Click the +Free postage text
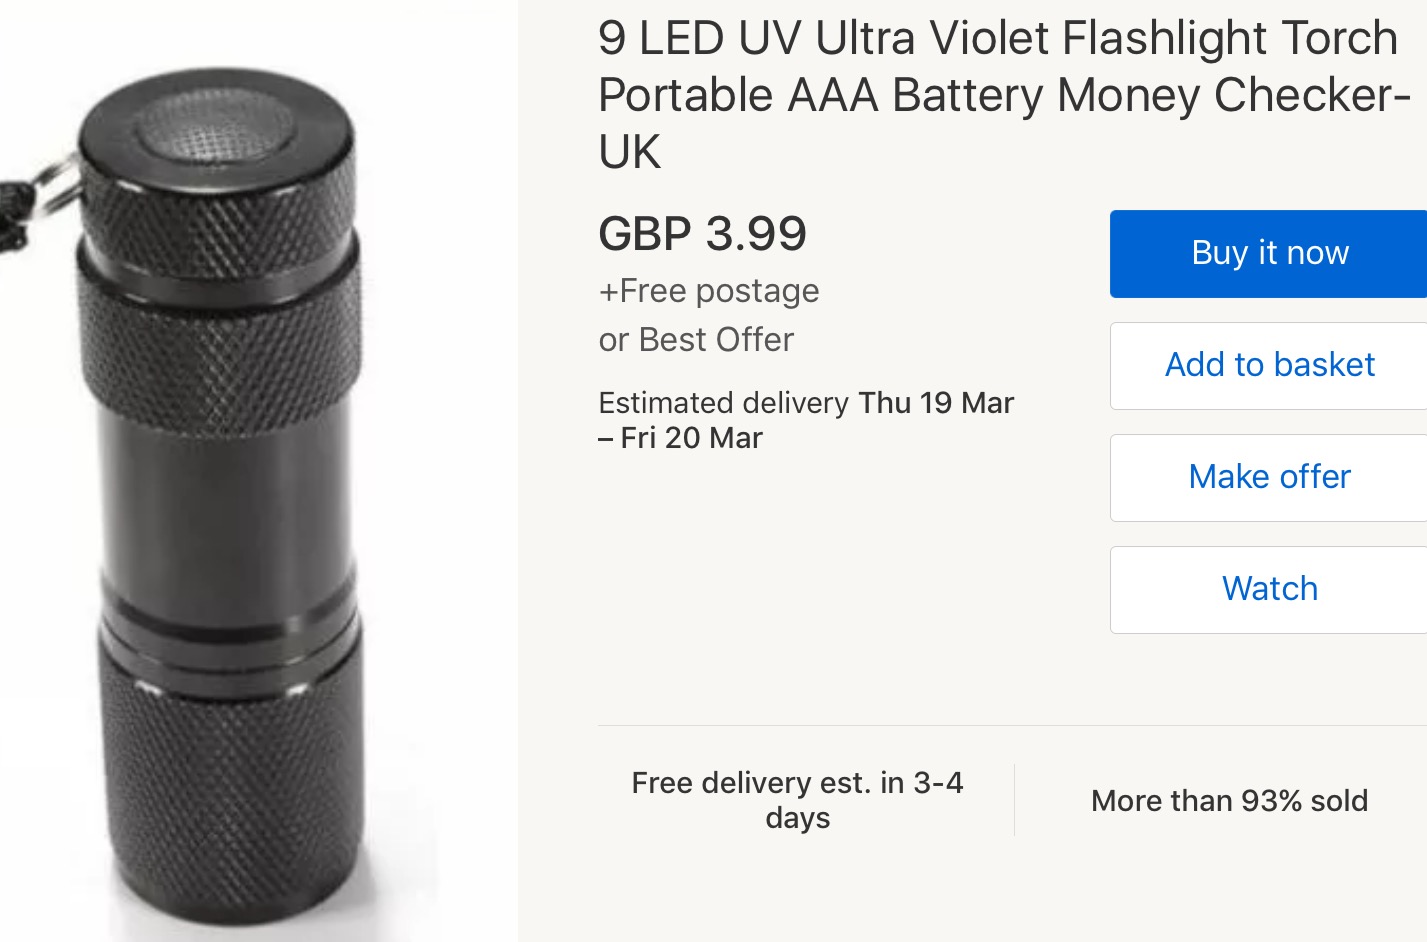This screenshot has width=1427, height=942. 709,291
